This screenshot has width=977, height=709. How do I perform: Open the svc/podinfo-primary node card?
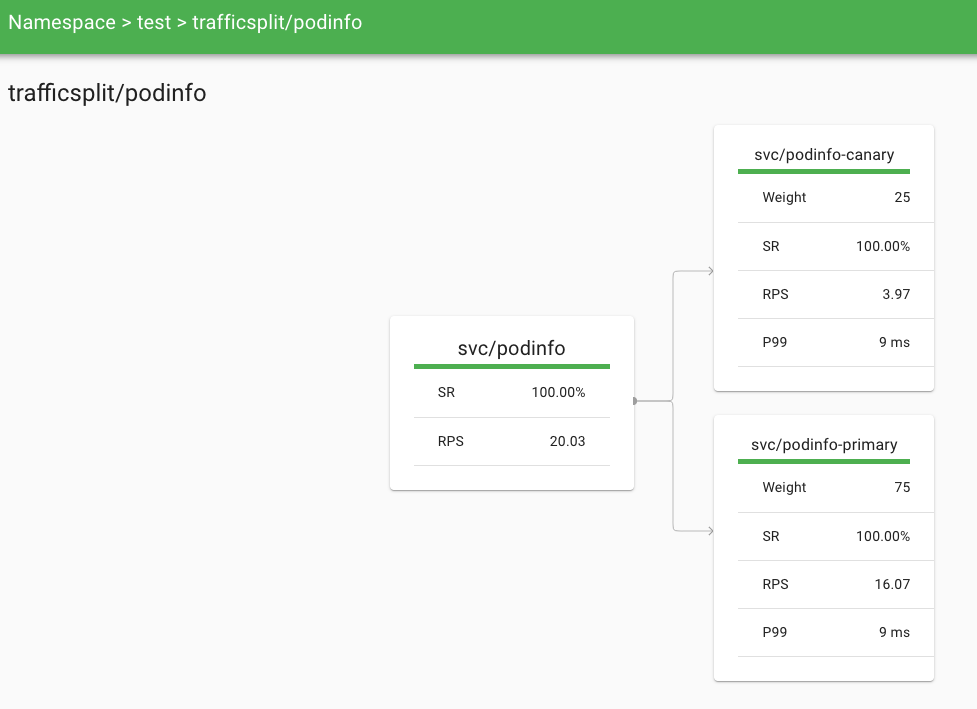pyautogui.click(x=823, y=445)
